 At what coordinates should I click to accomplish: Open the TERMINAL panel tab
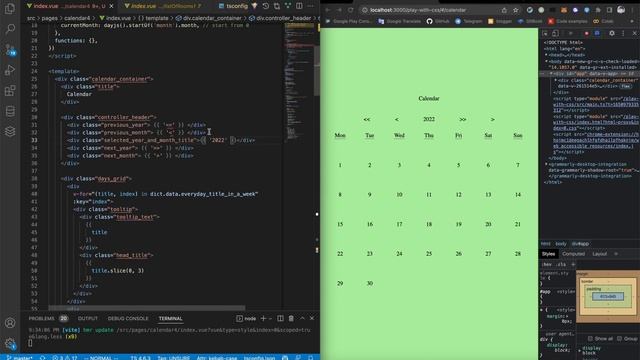[171, 318]
